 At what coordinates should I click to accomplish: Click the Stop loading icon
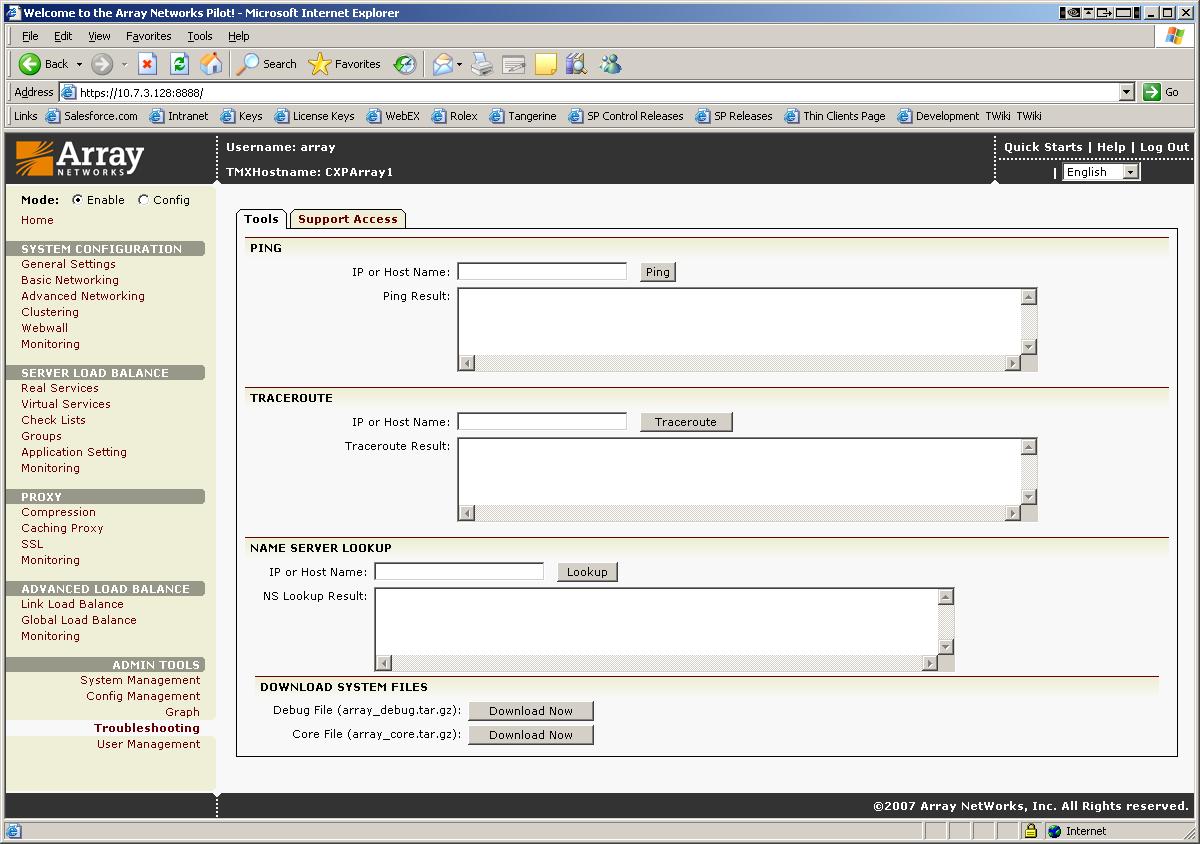(147, 64)
